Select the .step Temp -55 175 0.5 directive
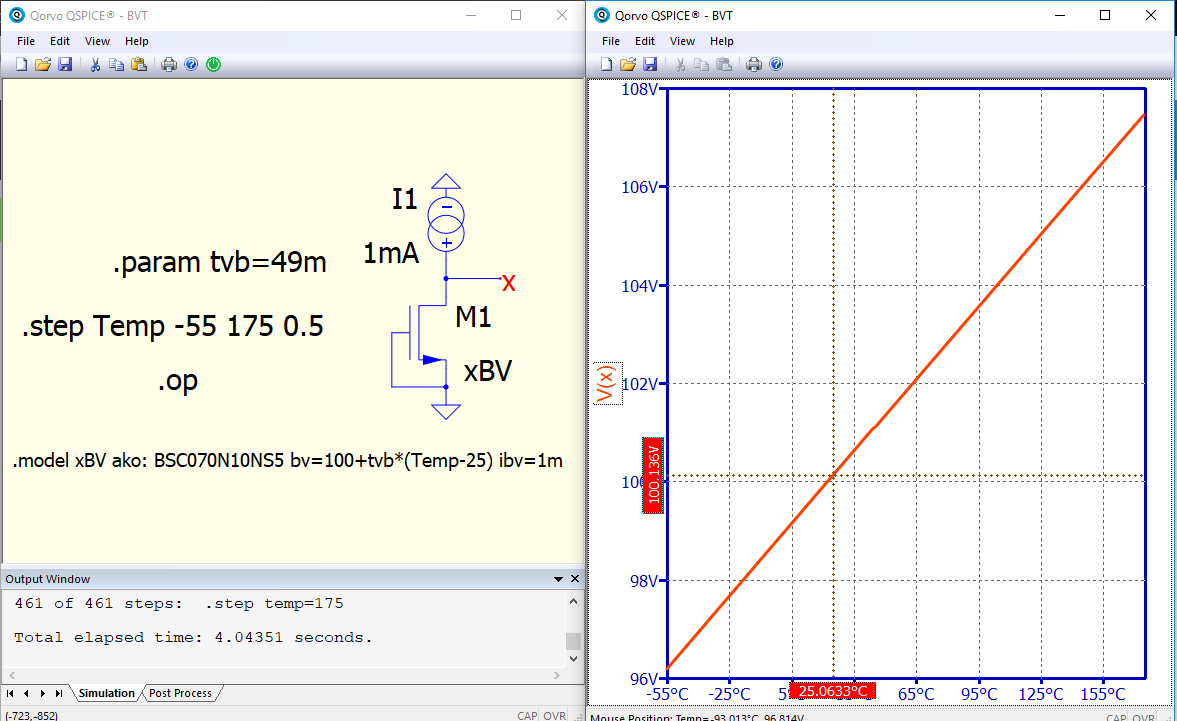The height and width of the screenshot is (721, 1177). (173, 326)
